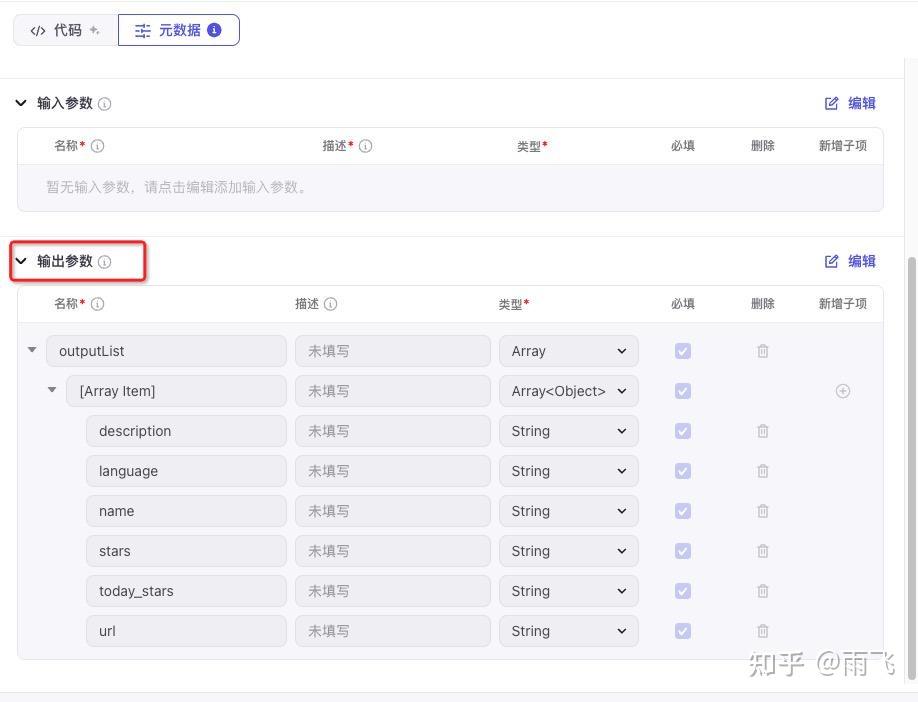Click the add child item icon on [Array Item] row
This screenshot has height=702, width=918.
843,391
